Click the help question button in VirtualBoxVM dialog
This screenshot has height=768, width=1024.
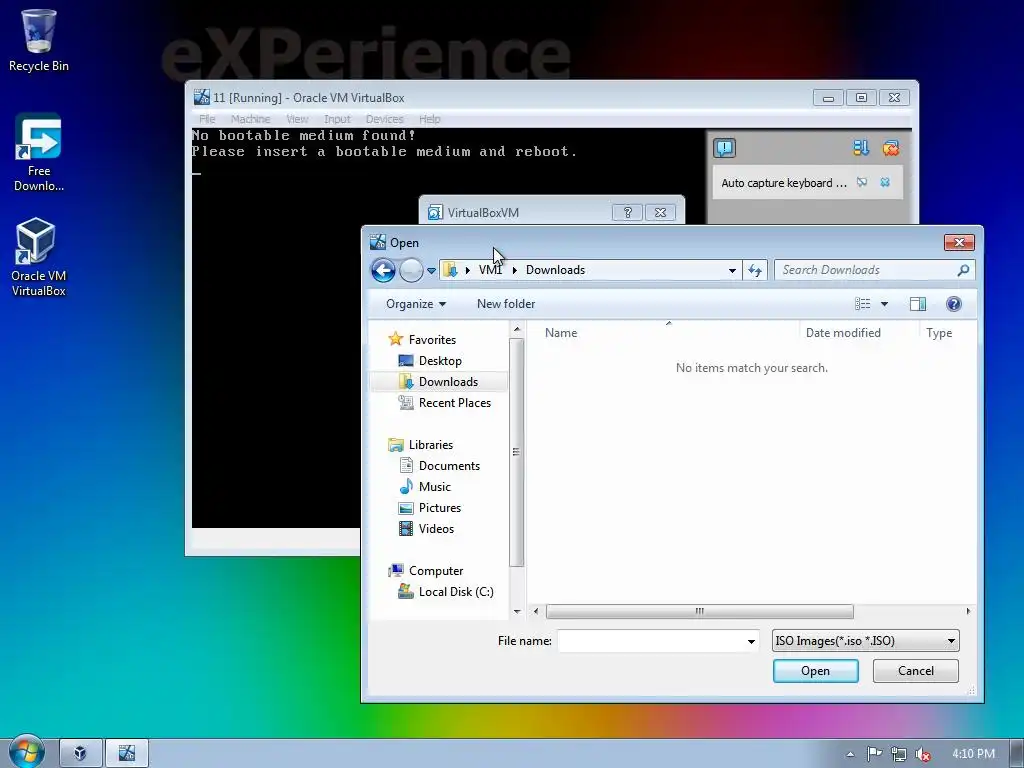[x=627, y=212]
